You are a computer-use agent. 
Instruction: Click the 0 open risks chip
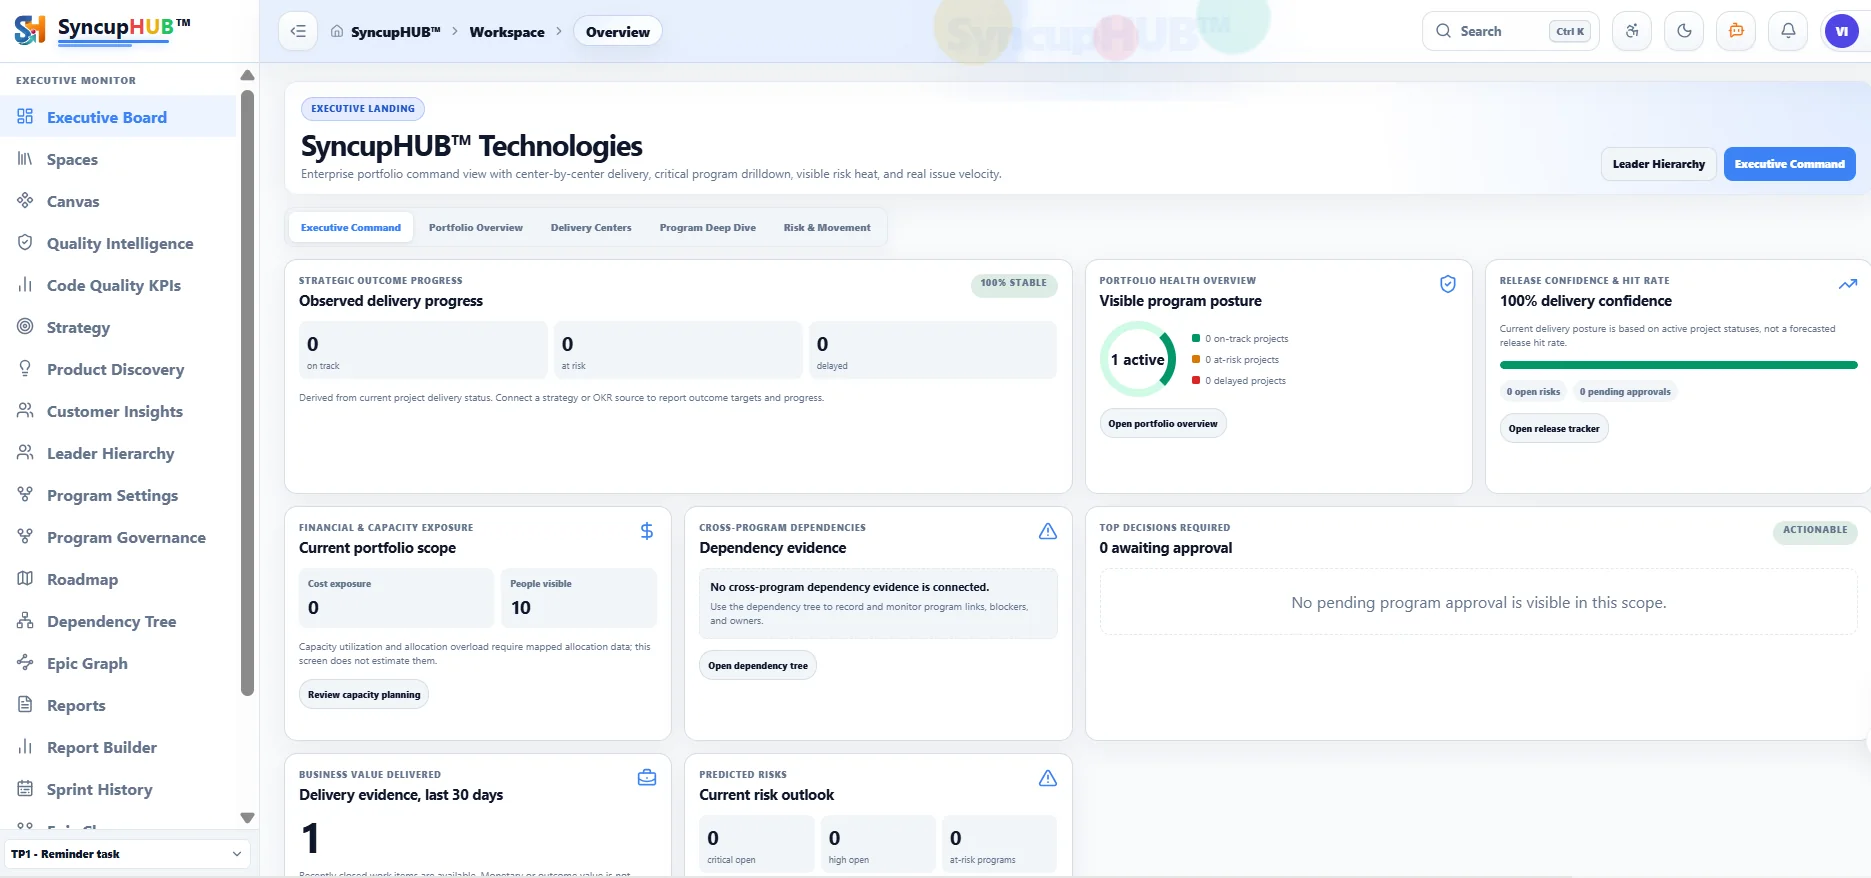pos(1533,392)
